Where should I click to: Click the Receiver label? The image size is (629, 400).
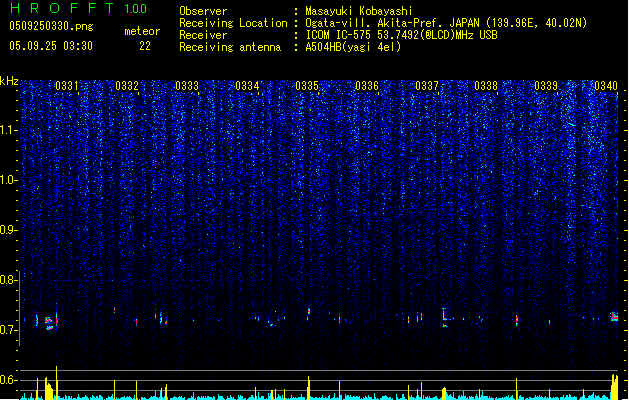pyautogui.click(x=203, y=35)
